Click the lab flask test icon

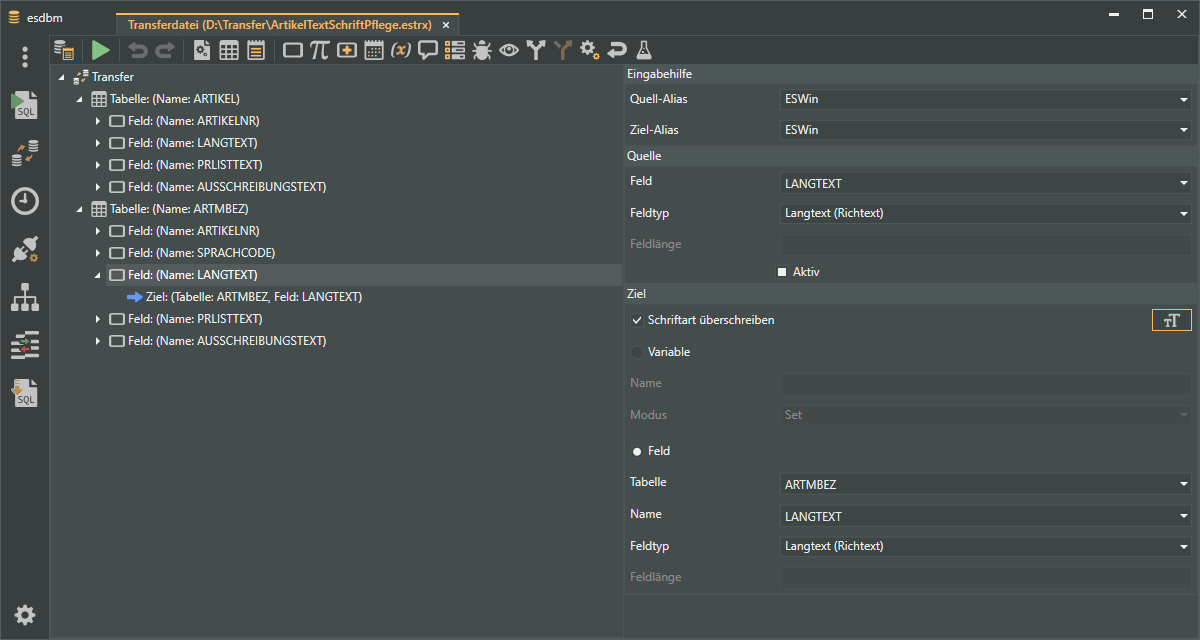click(x=644, y=50)
